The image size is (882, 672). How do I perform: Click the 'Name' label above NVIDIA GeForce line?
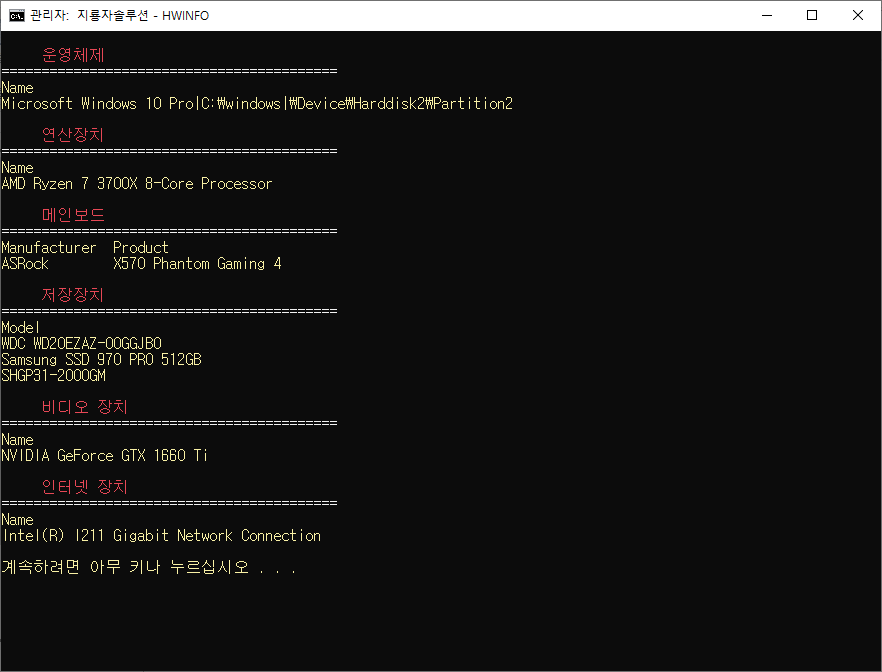(x=17, y=440)
